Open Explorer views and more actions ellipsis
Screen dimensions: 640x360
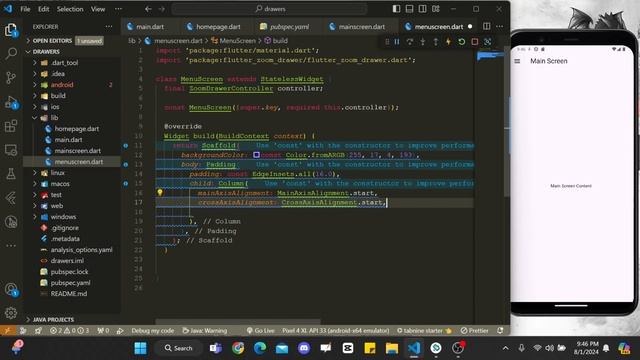pyautogui.click(x=109, y=27)
